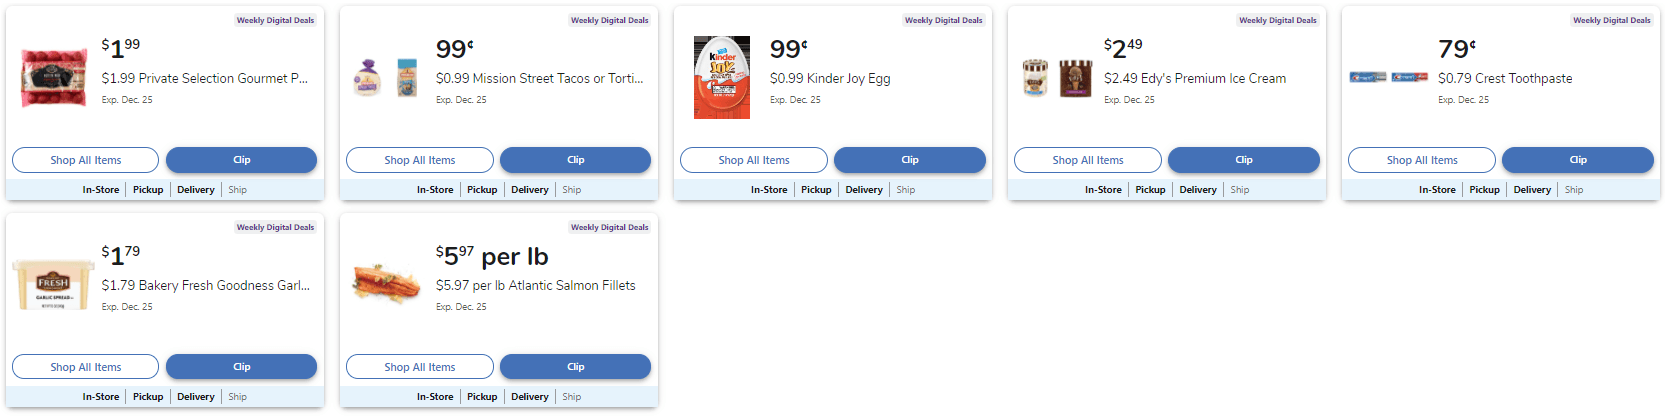
Task: Clip the Kinder Joy Egg coupon
Action: [909, 160]
